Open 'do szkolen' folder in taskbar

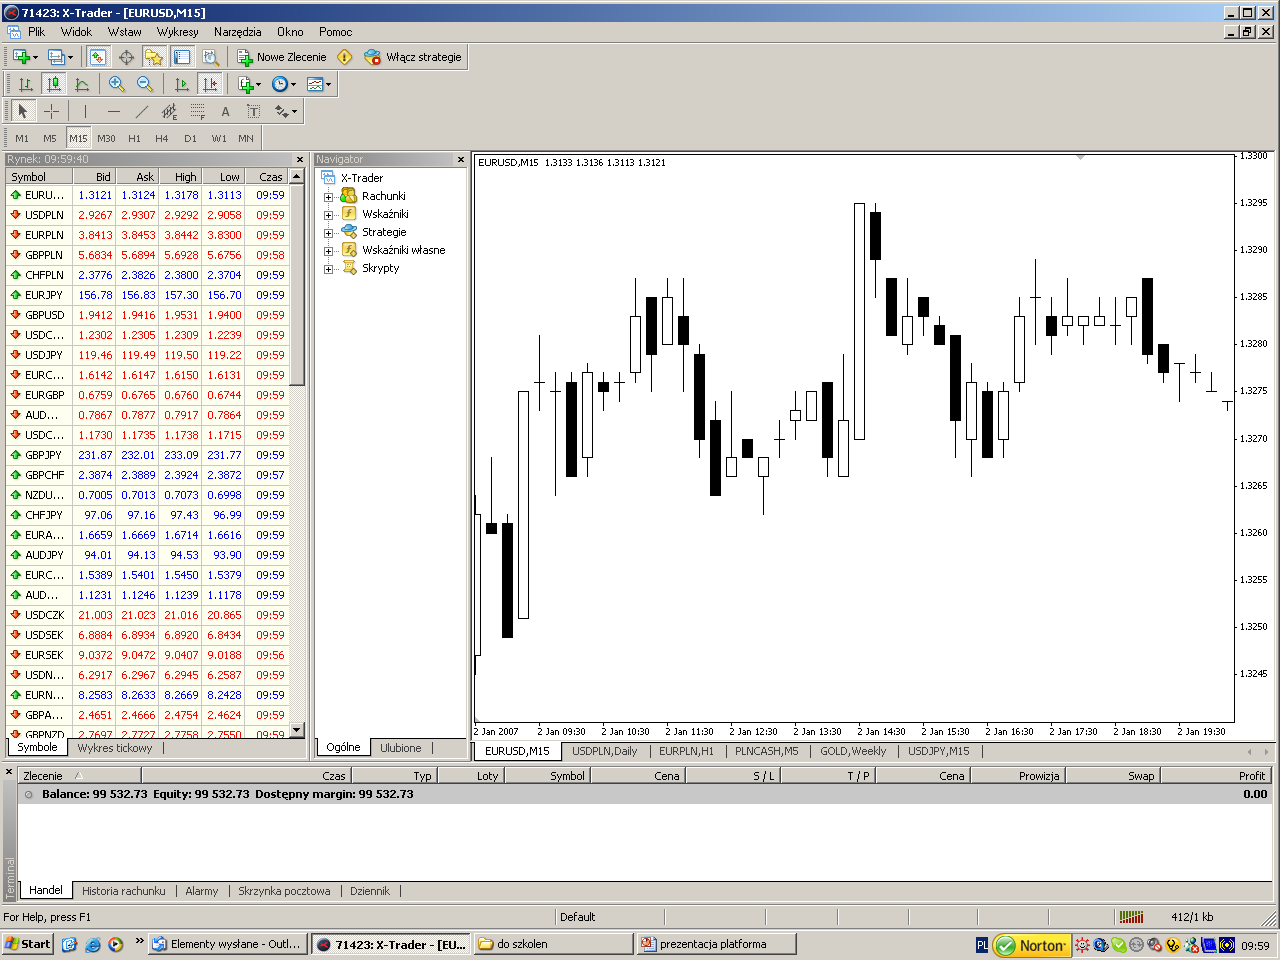click(553, 944)
